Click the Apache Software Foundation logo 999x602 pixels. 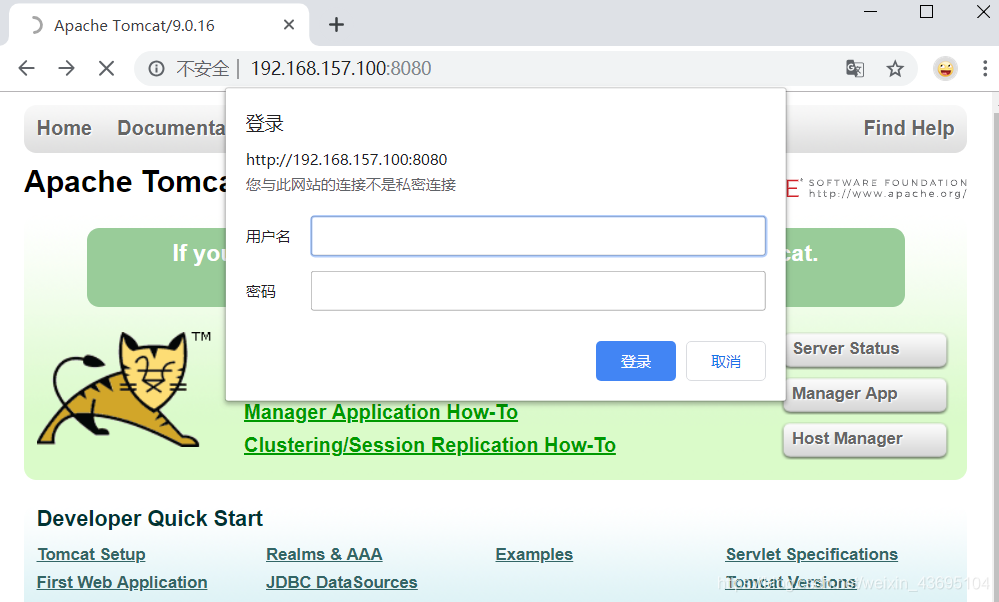[x=876, y=188]
